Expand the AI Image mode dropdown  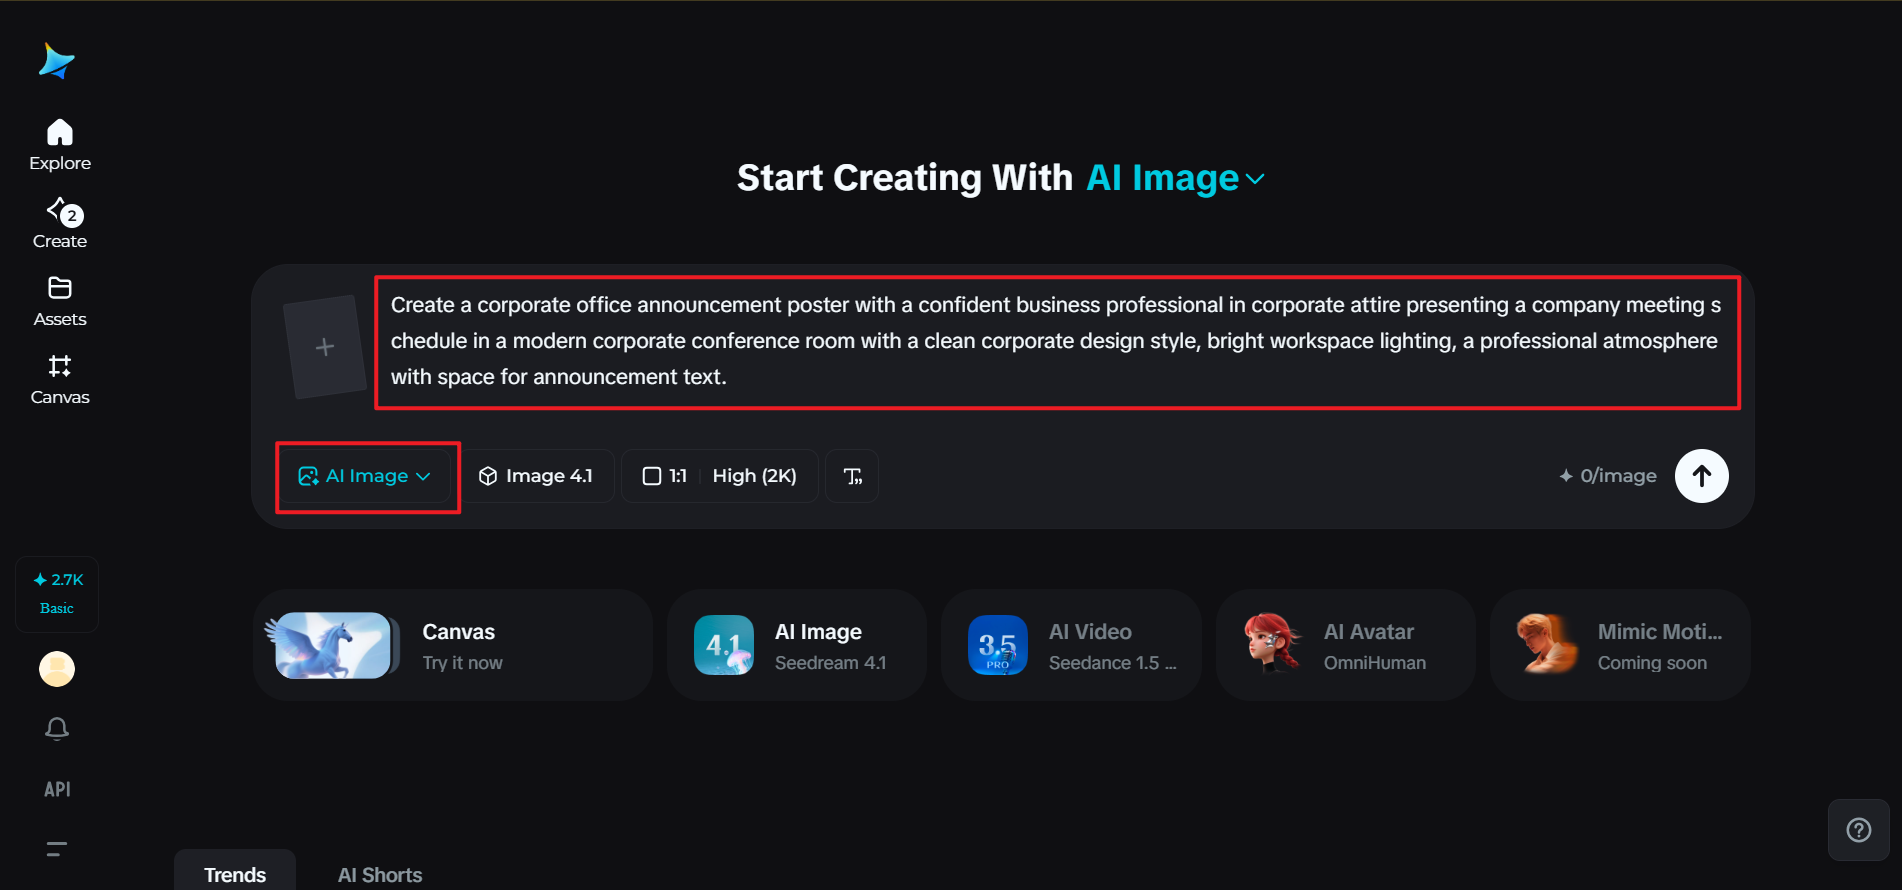[365, 476]
